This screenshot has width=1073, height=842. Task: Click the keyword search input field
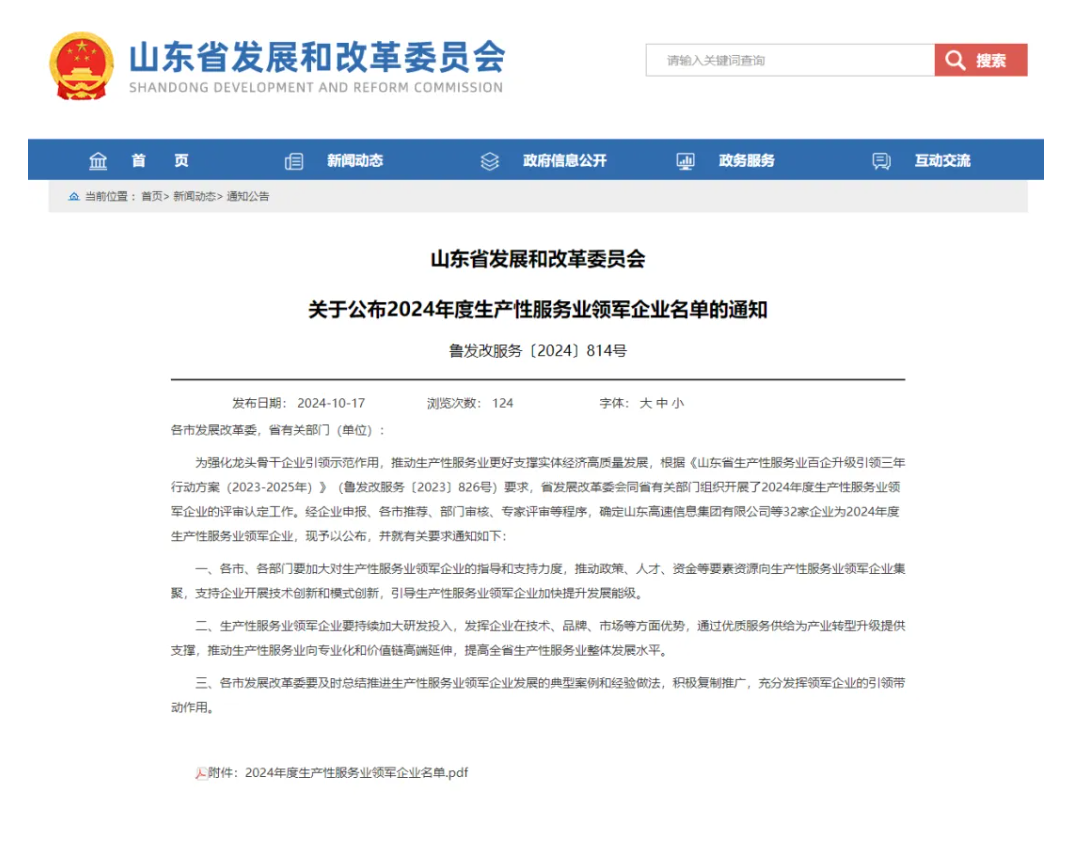[790, 61]
